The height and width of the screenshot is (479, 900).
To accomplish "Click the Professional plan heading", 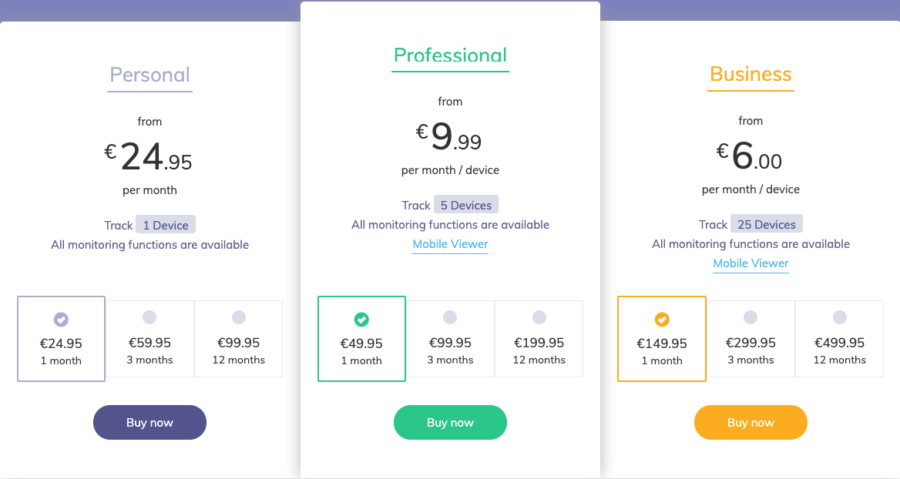I will click(450, 55).
